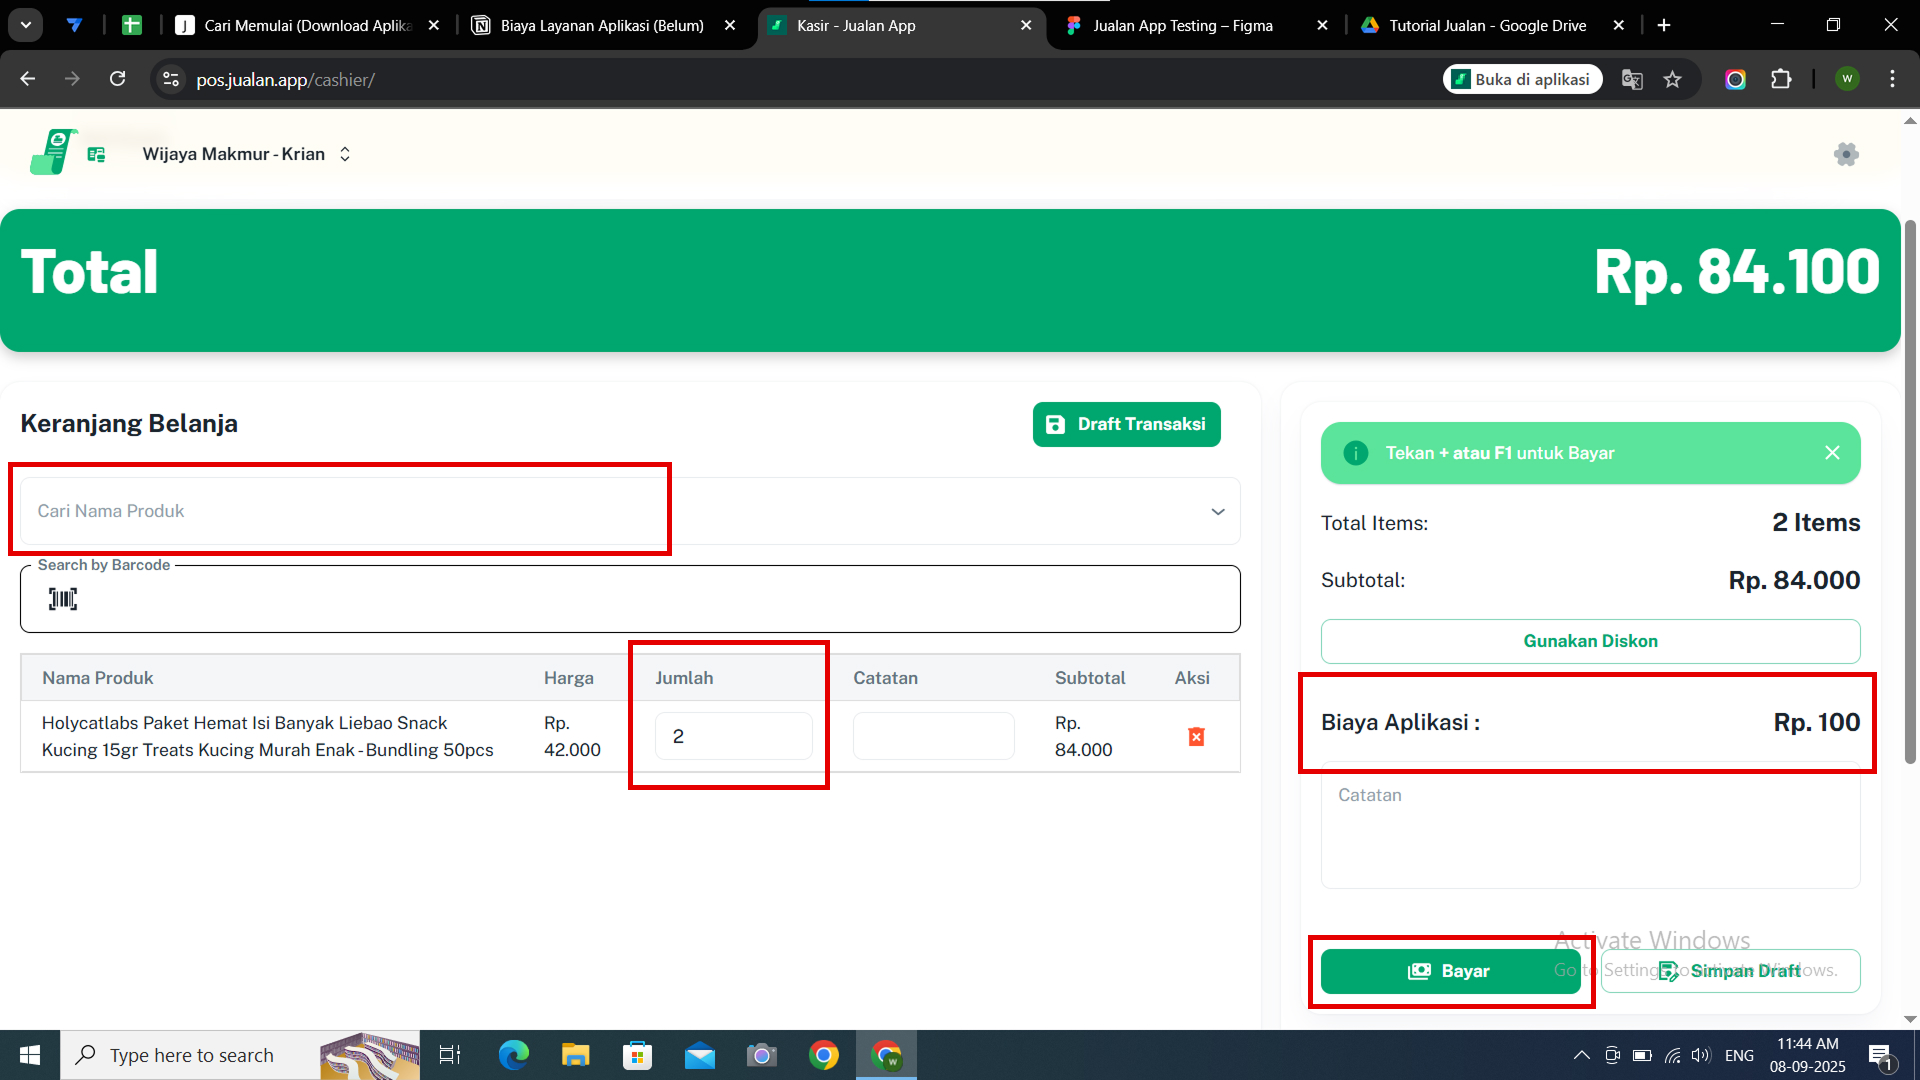Open Draft Transaksi
Viewport: 1920px width, 1080px height.
tap(1126, 424)
